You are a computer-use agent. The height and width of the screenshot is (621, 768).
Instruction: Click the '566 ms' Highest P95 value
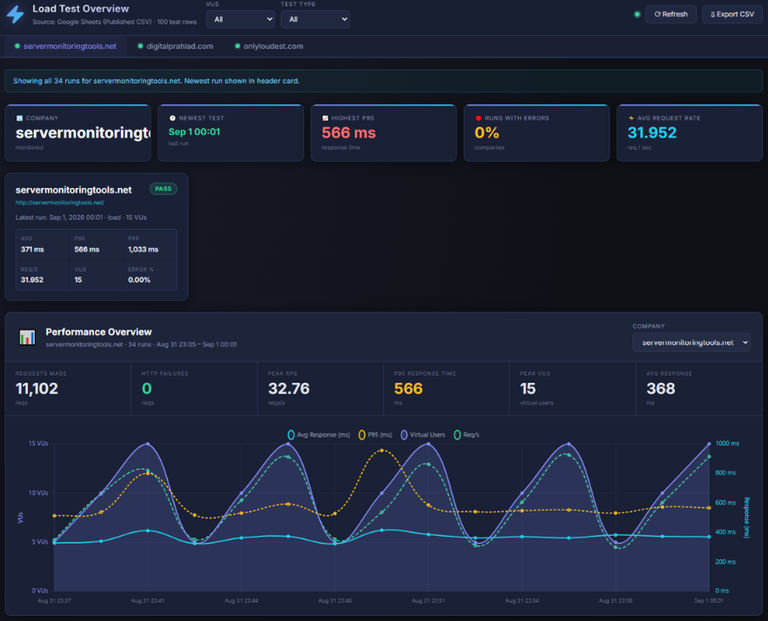tap(349, 133)
